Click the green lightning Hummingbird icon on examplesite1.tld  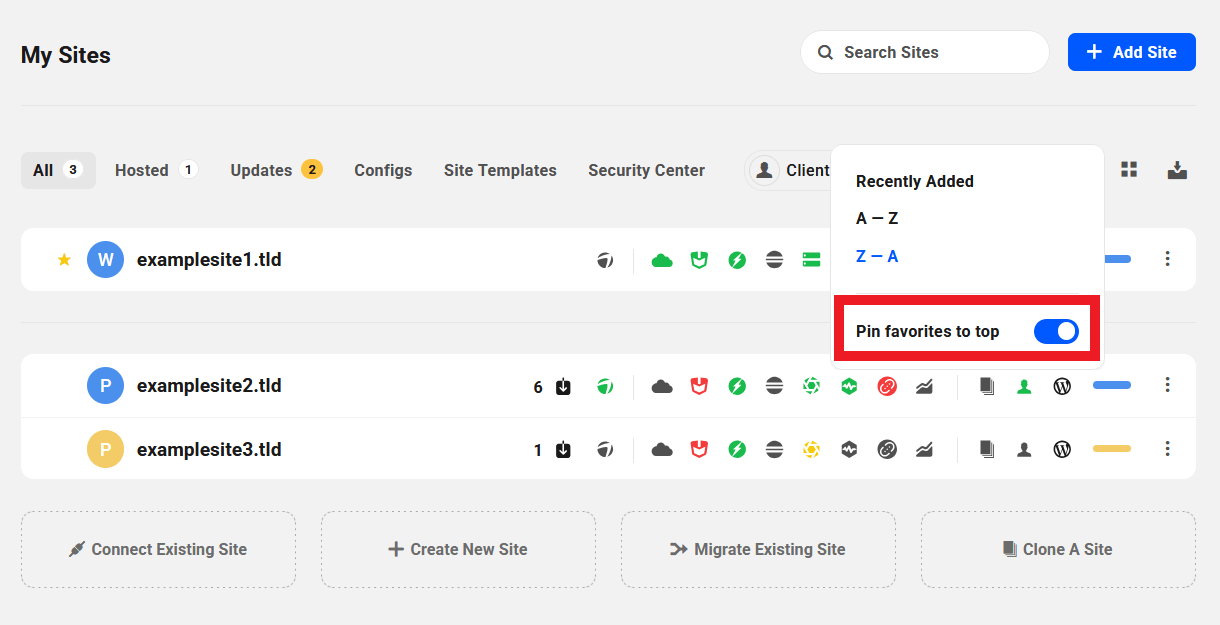pos(737,261)
